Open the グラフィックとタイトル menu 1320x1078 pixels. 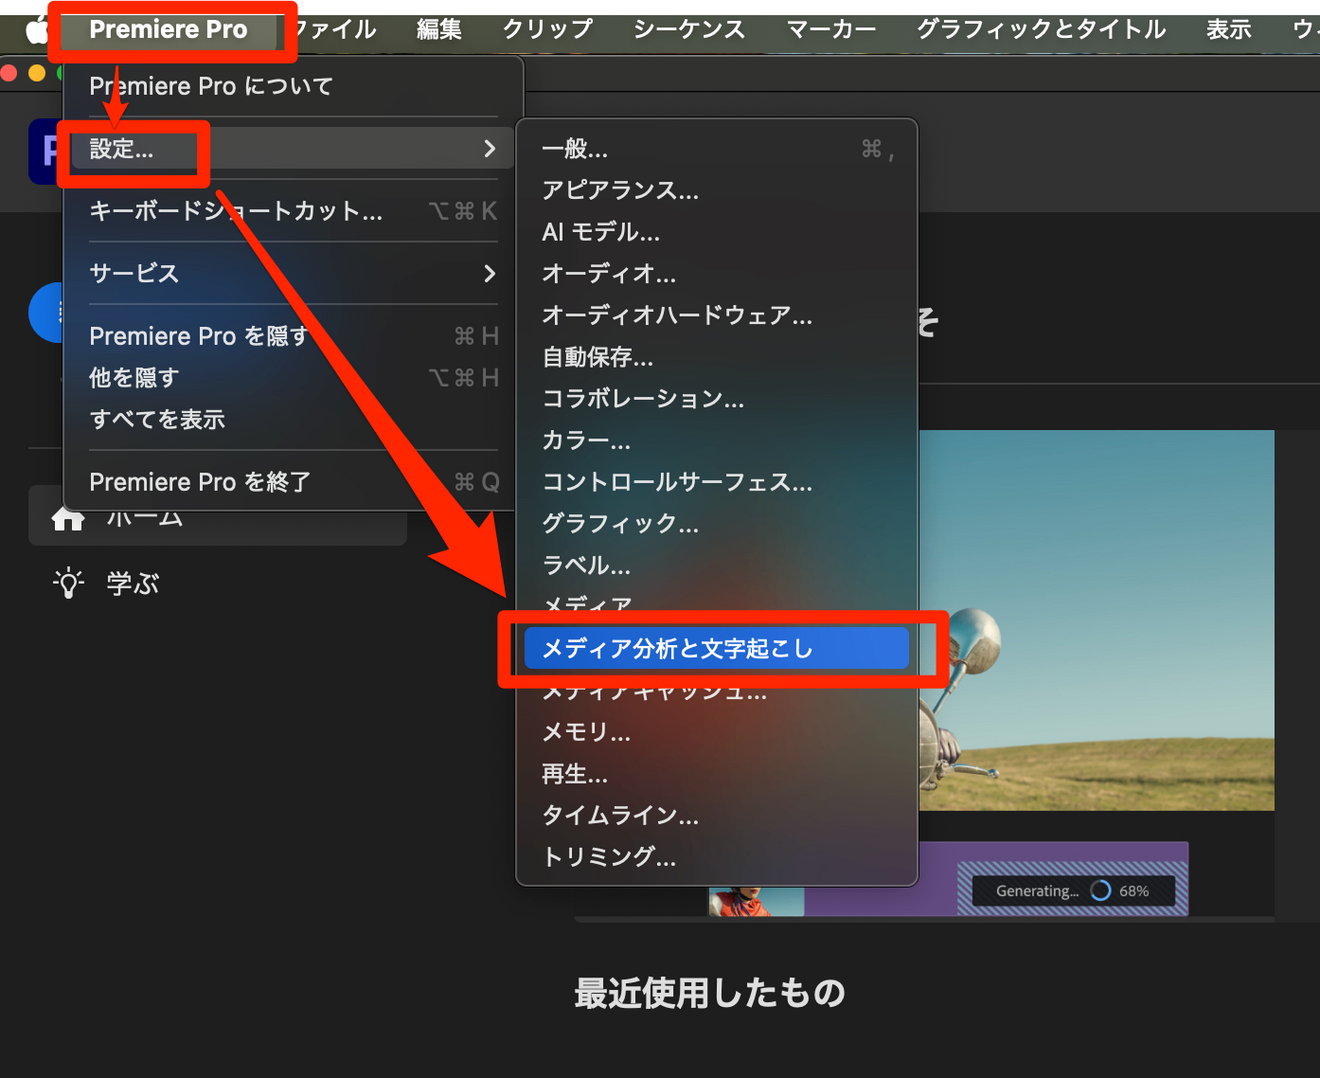[x=1041, y=30]
